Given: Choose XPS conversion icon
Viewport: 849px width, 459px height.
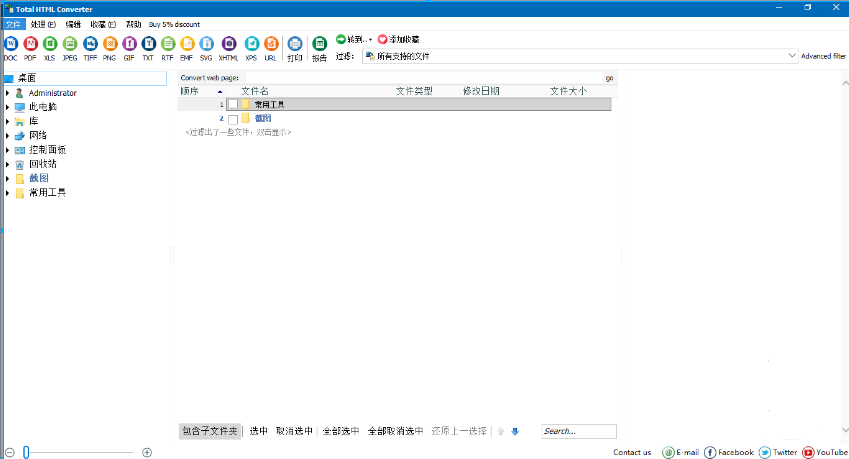Looking at the screenshot, I should coord(251,43).
